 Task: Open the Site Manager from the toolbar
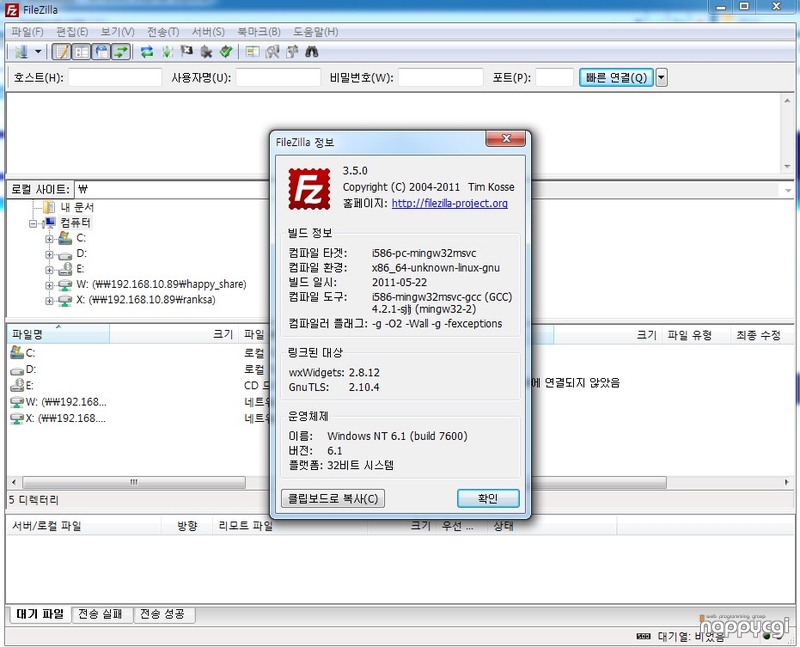[x=21, y=52]
